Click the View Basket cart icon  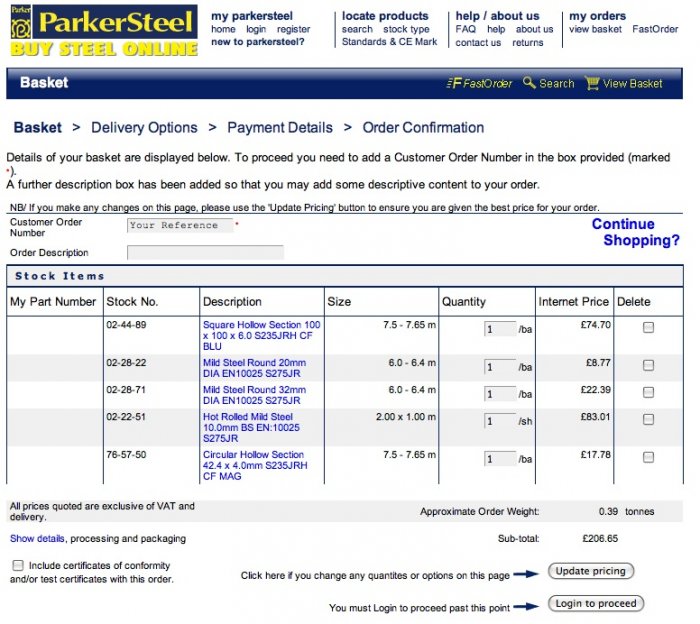click(592, 83)
